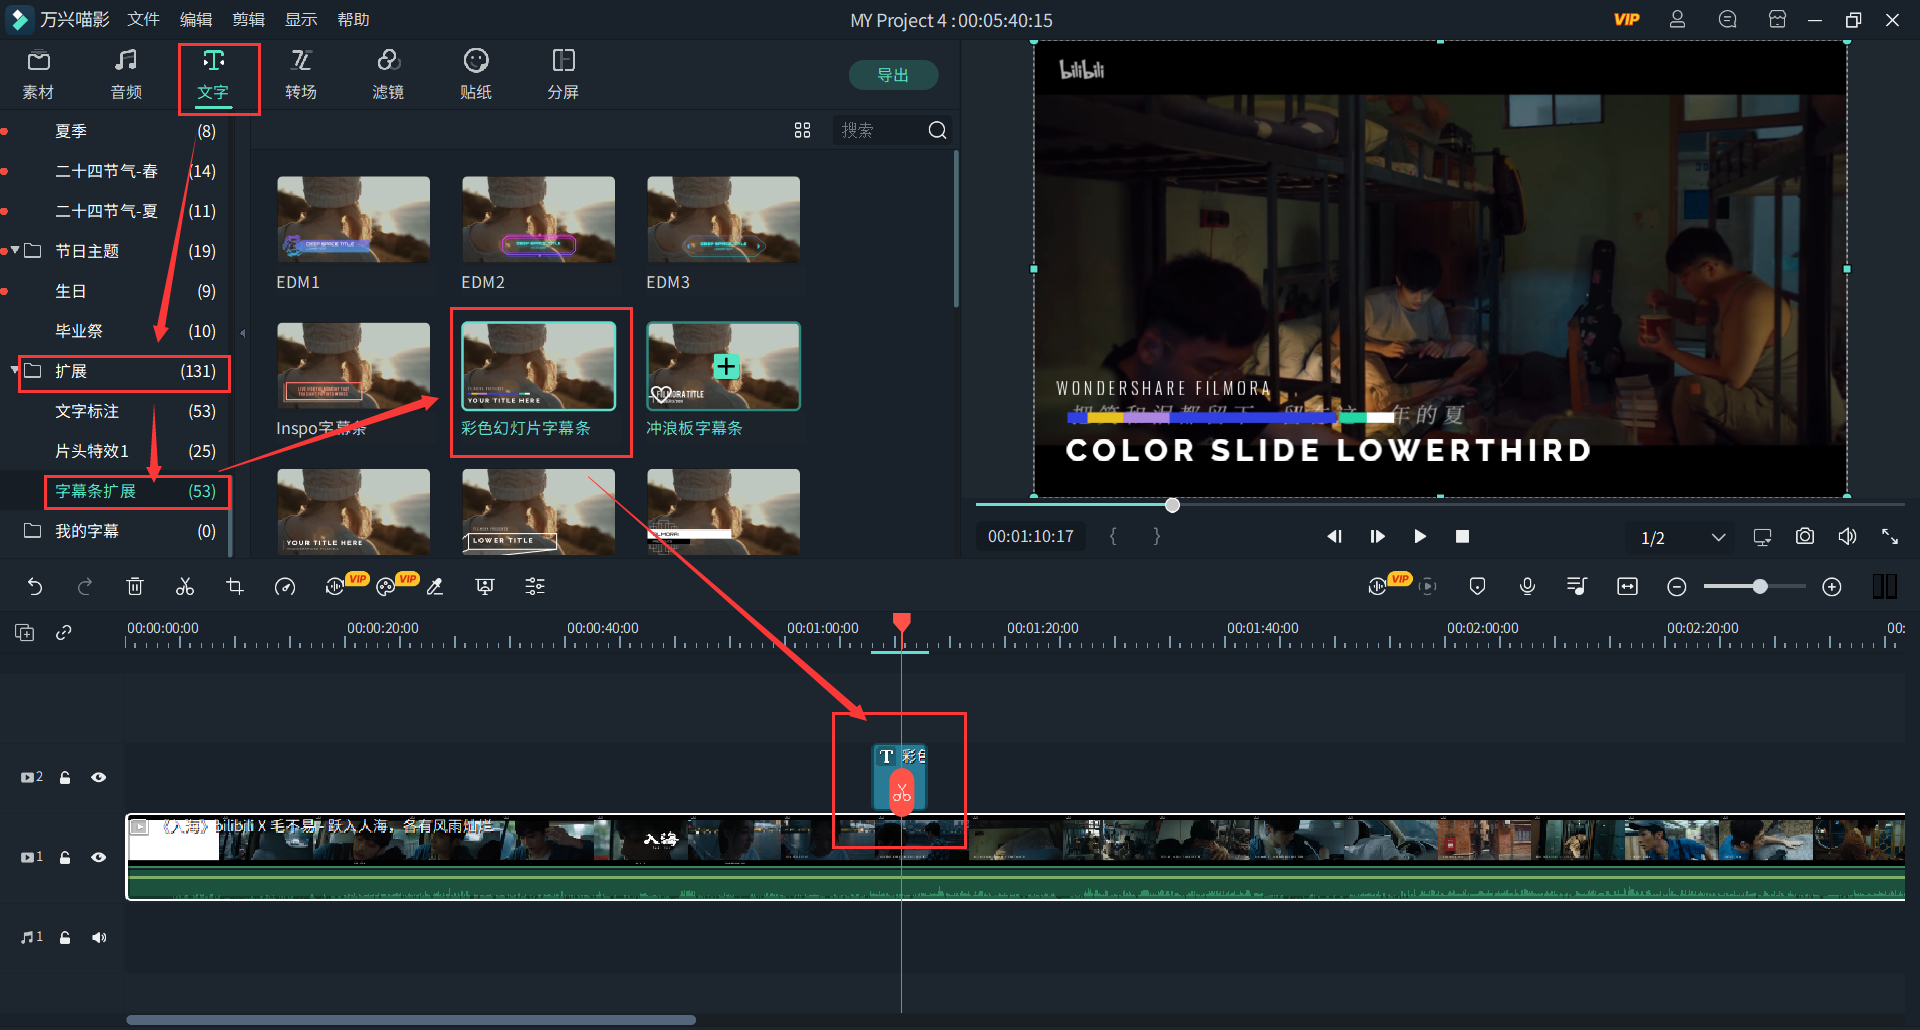This screenshot has width=1920, height=1030.
Task: Select the crop tool icon
Action: pos(235,587)
